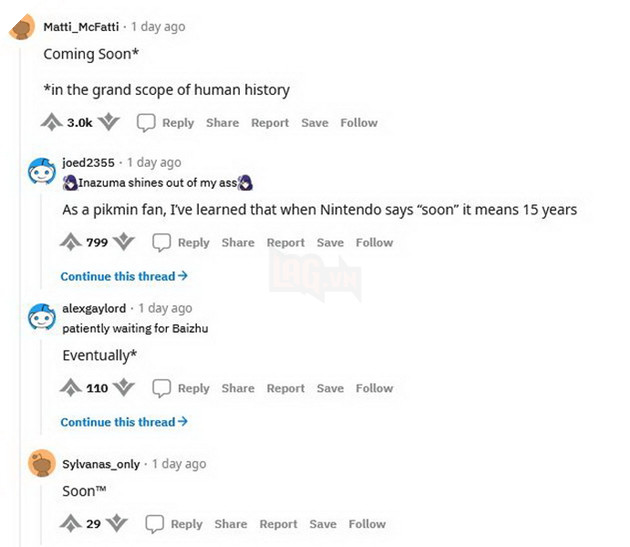Share Sylvanas_only's comment
630x547 pixels.
[230, 523]
